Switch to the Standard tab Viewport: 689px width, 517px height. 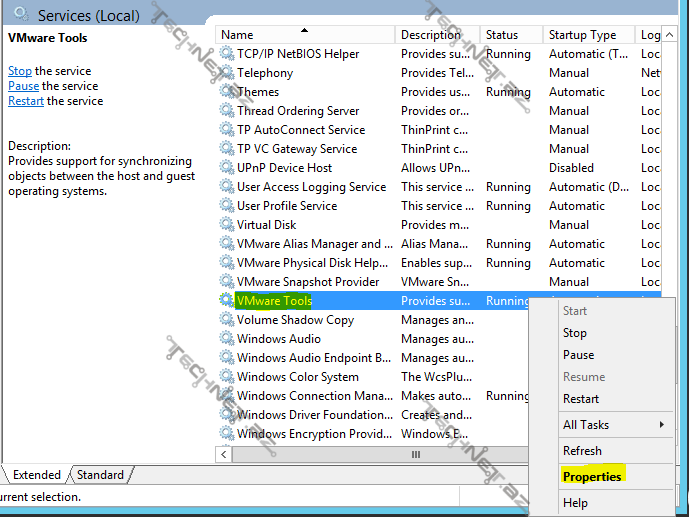100,475
